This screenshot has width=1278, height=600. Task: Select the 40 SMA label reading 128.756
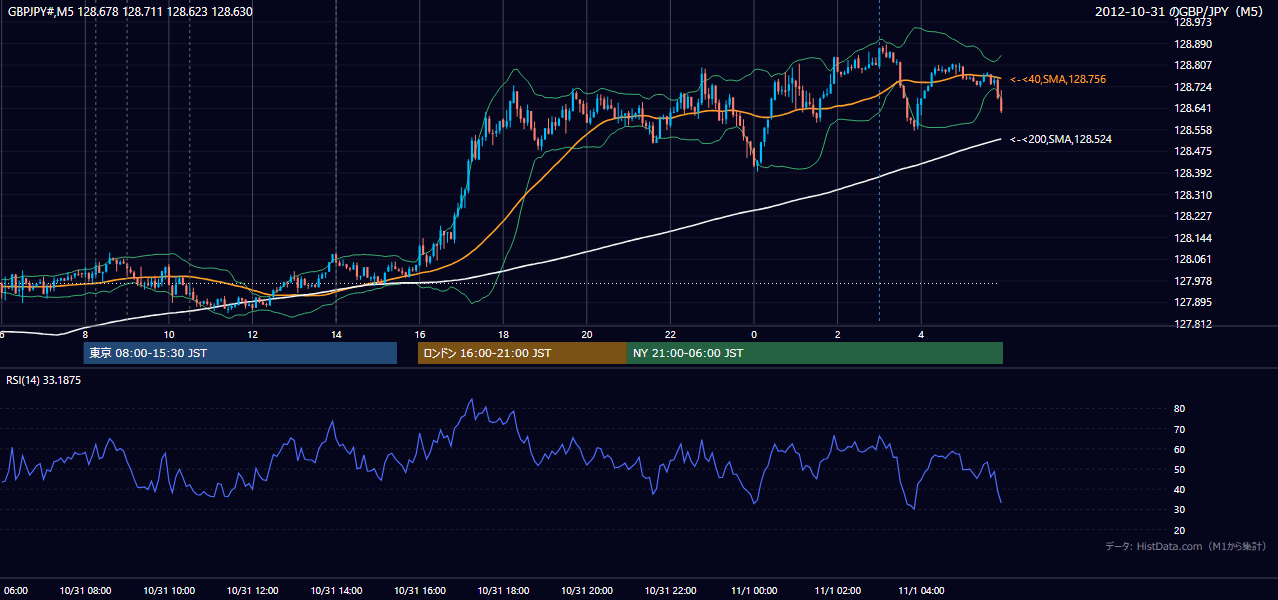point(1058,79)
